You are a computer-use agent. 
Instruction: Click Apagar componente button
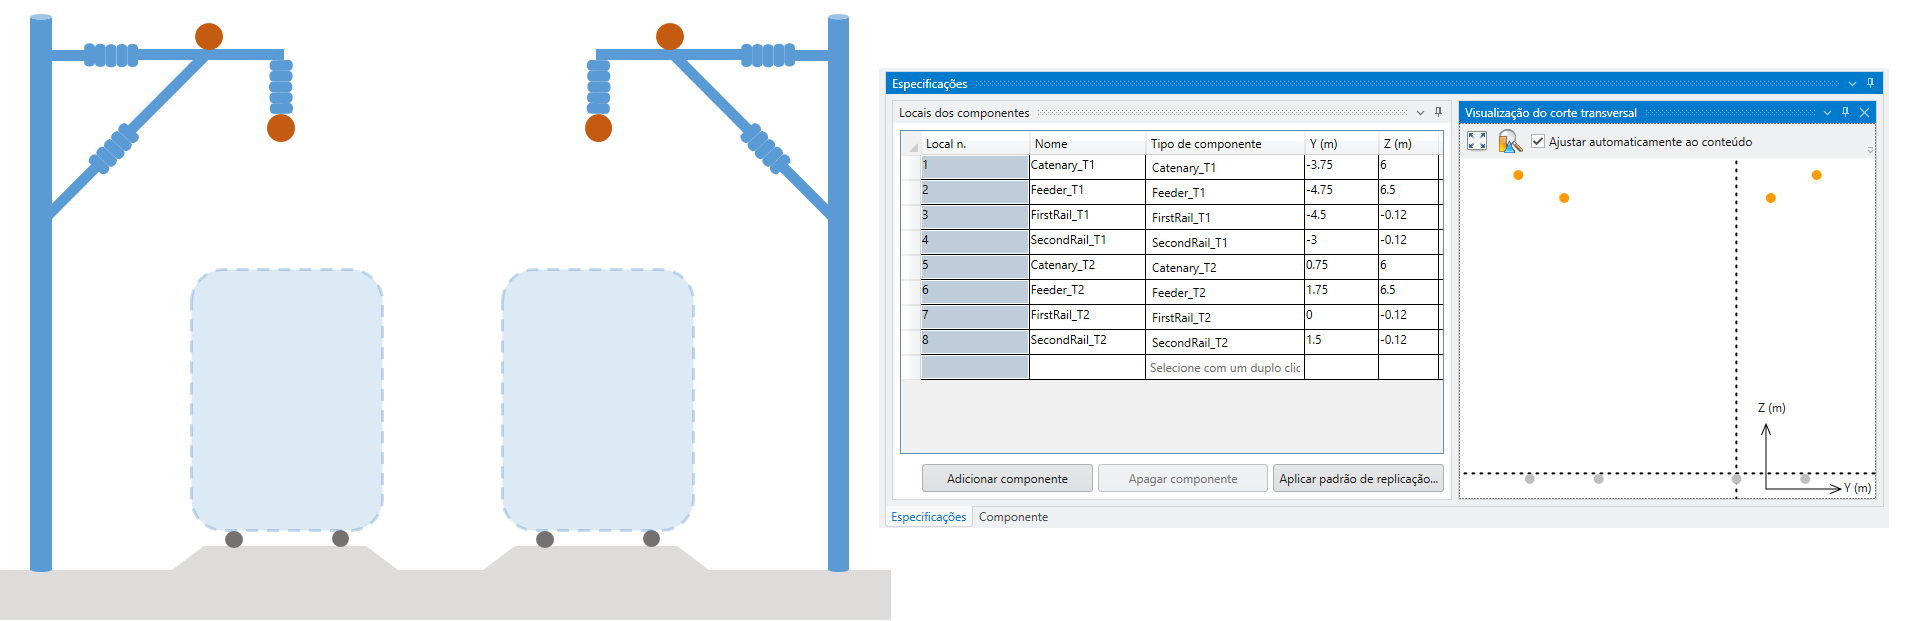(x=1183, y=479)
